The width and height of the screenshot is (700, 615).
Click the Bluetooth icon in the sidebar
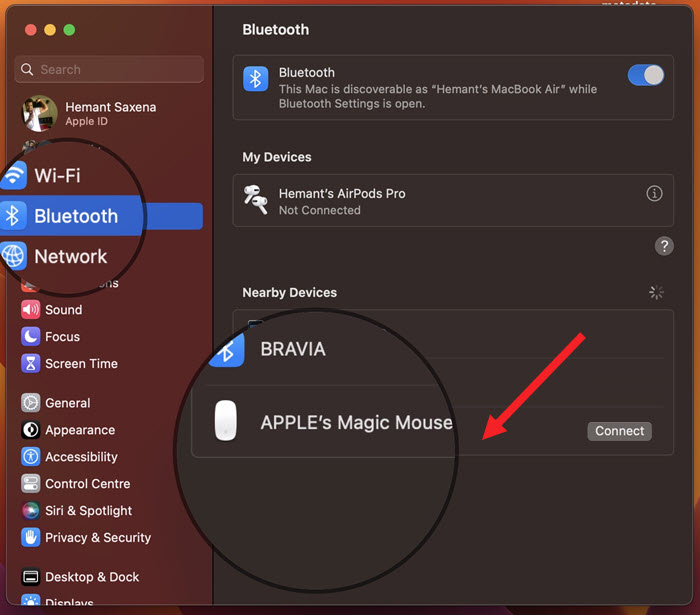click(x=13, y=216)
